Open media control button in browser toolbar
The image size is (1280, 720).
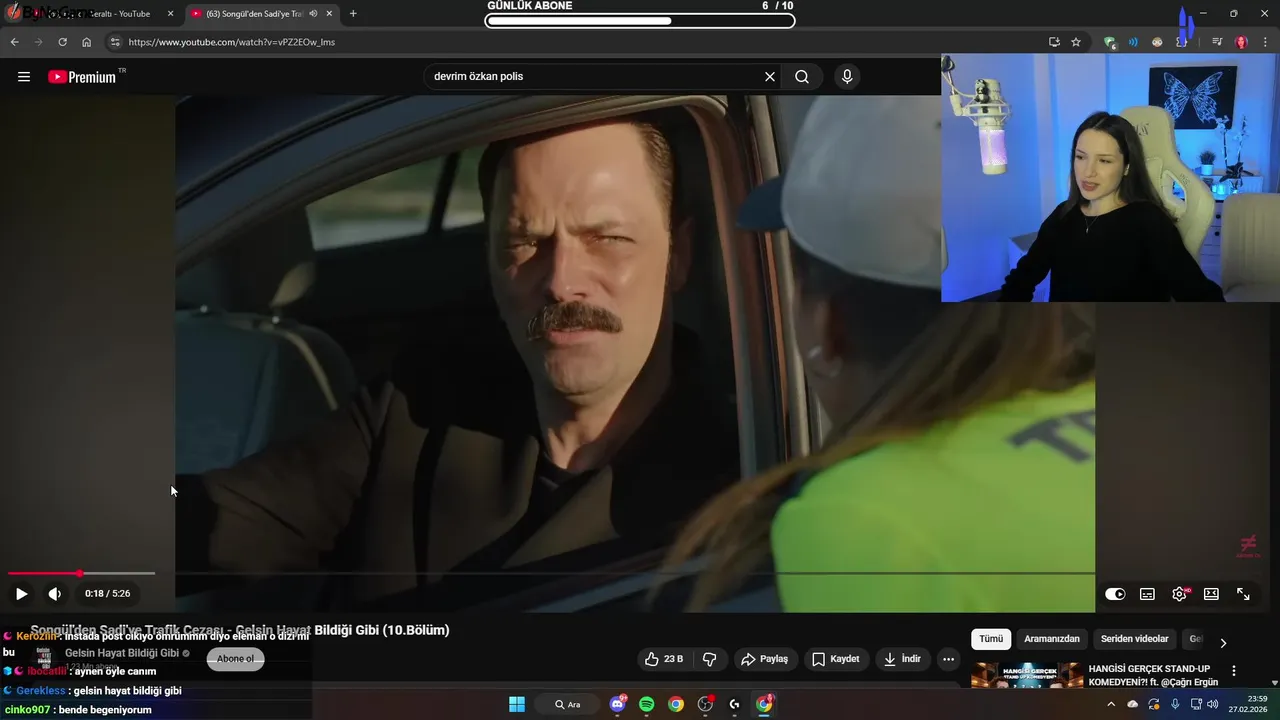(1217, 42)
